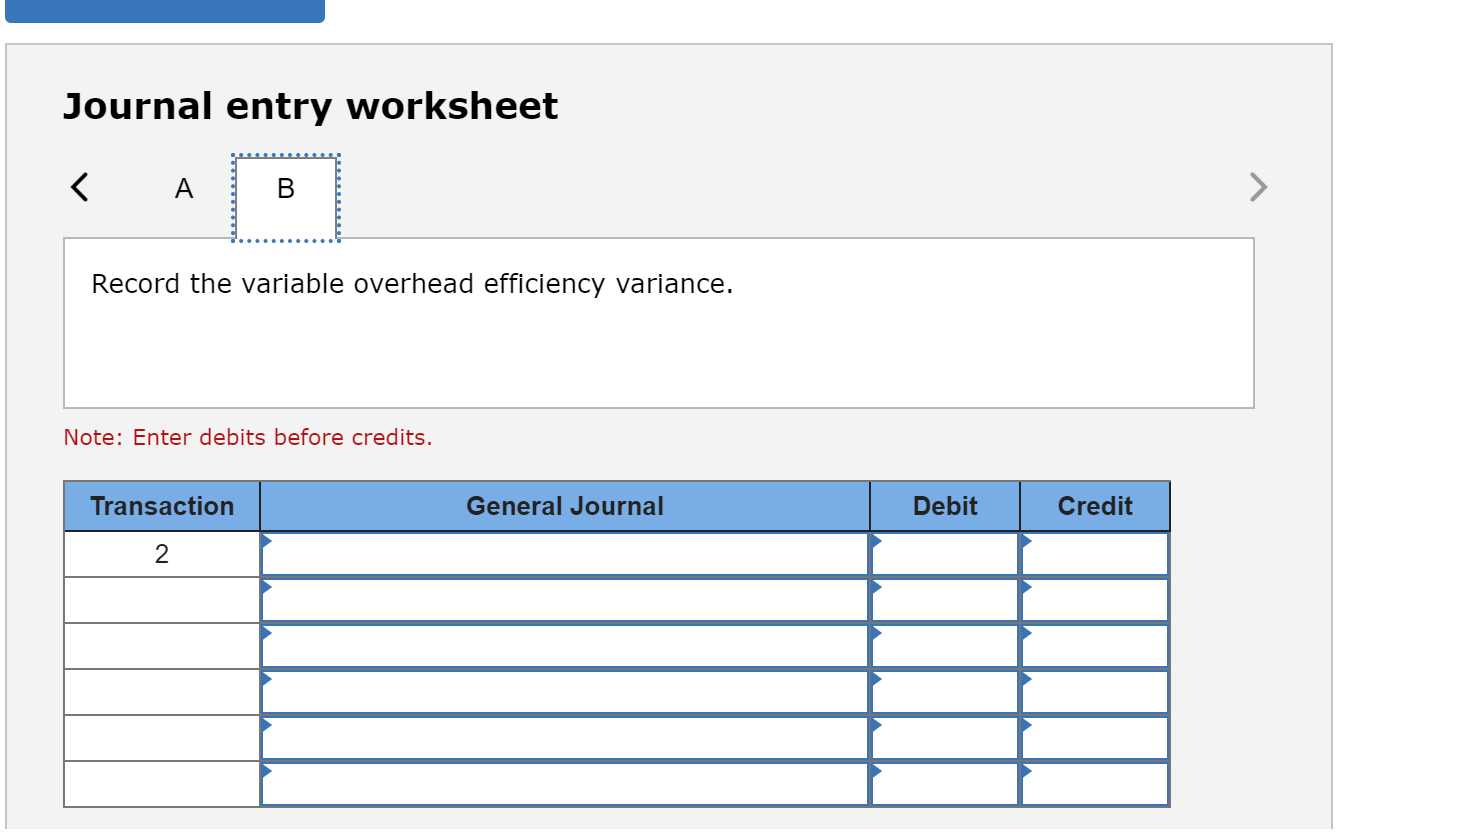Click Credit field in second row
This screenshot has height=837, width=1482.
(x=1095, y=600)
